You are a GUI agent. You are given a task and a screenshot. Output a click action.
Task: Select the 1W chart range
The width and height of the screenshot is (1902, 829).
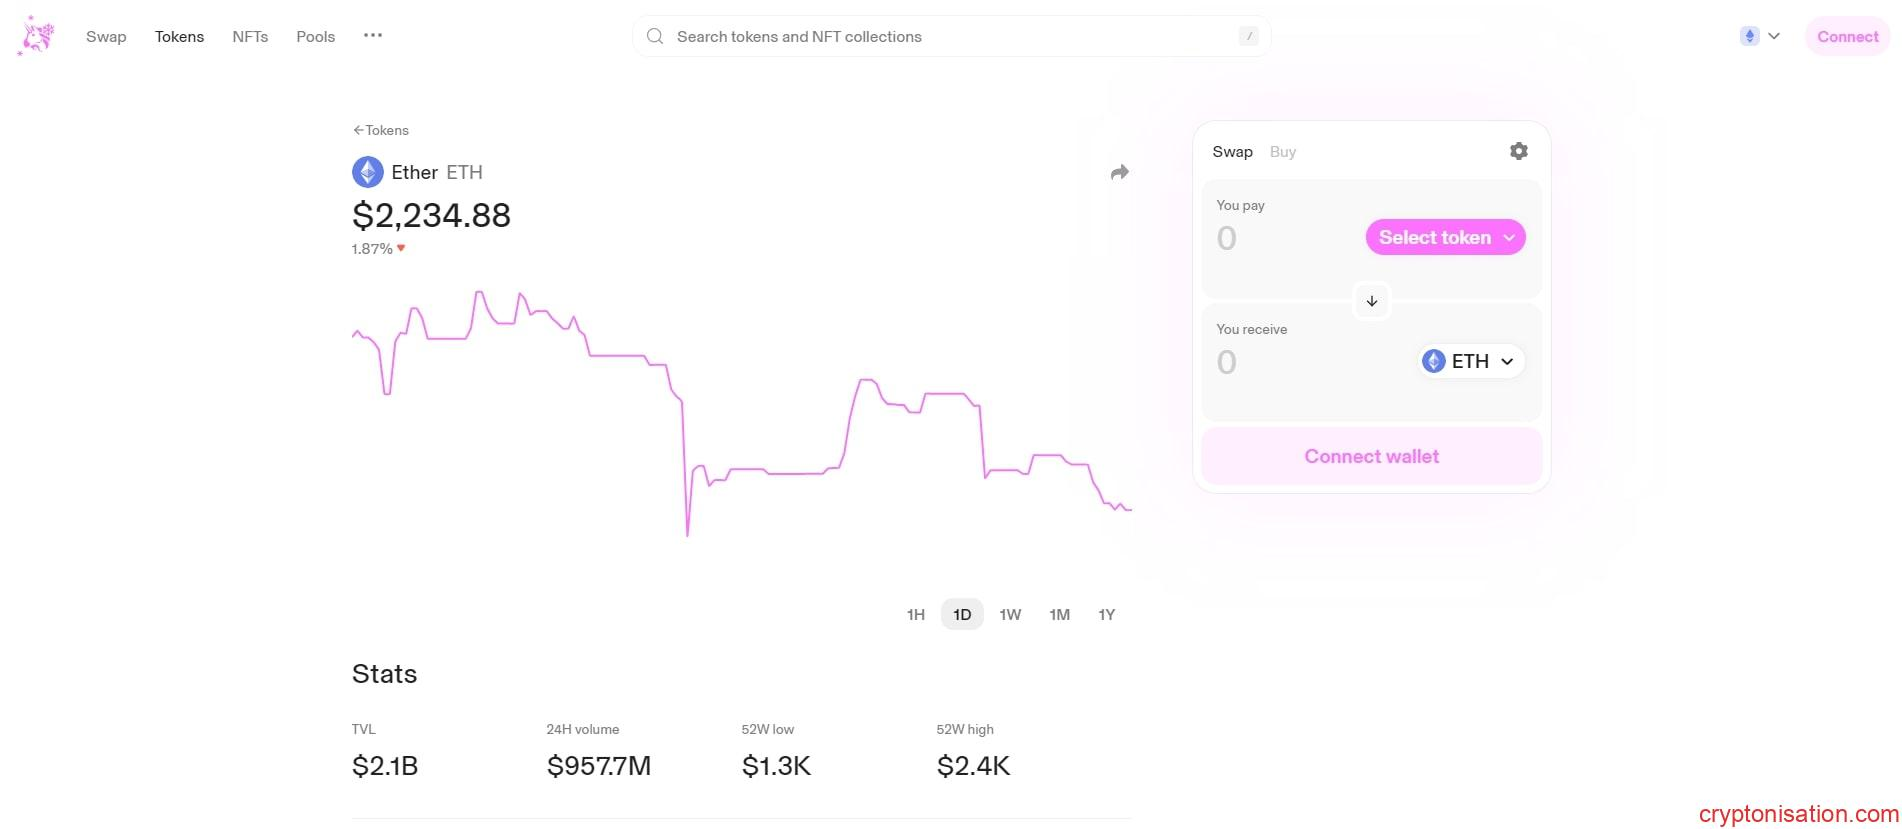tap(1010, 614)
